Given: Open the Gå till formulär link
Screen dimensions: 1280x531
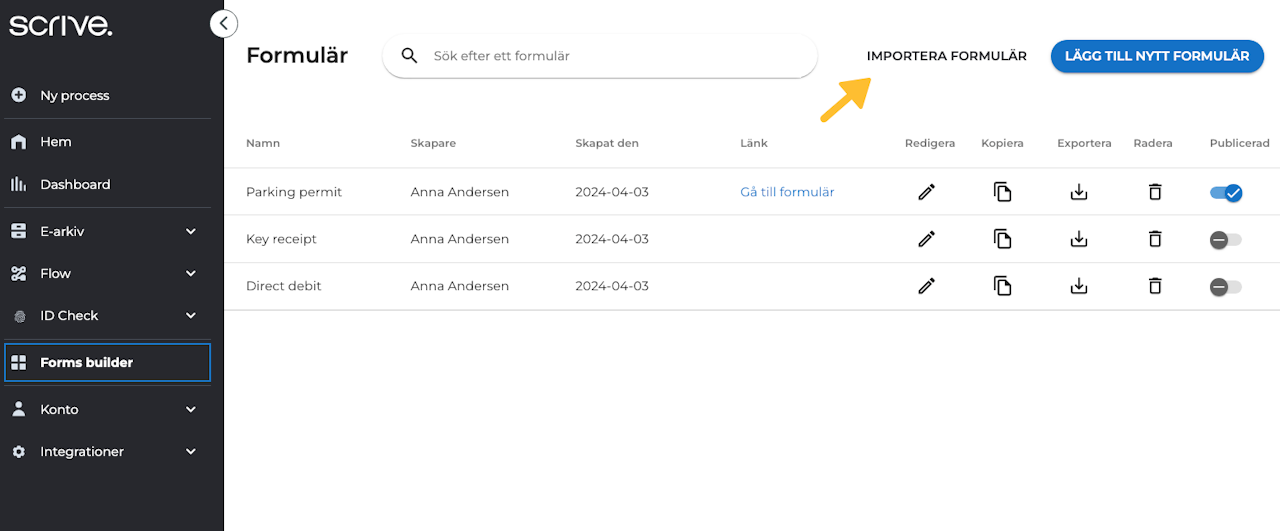Looking at the screenshot, I should coord(787,192).
